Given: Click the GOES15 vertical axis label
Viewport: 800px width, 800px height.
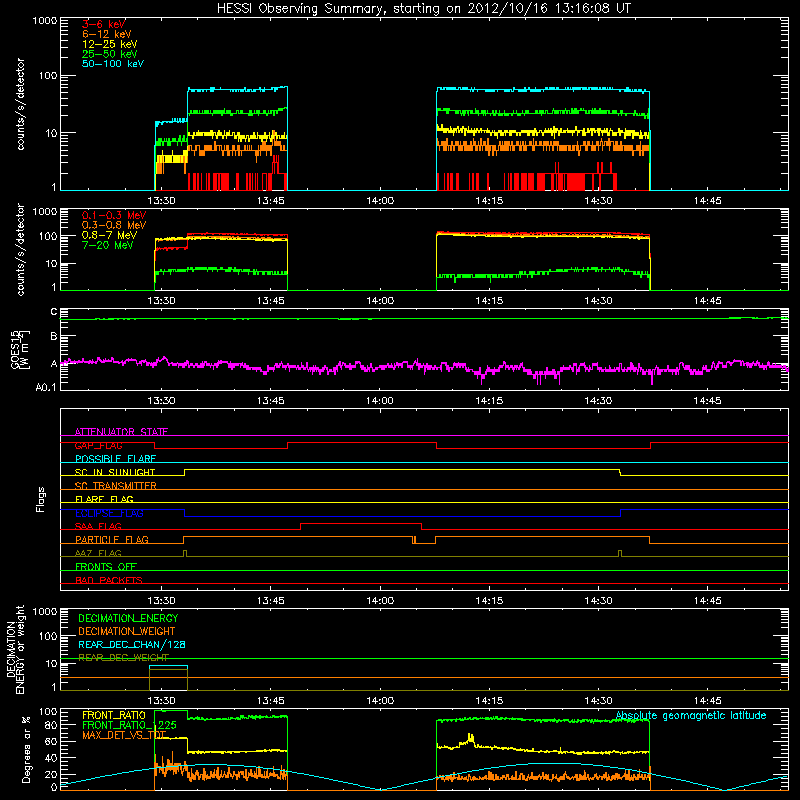Looking at the screenshot, I should (20, 350).
